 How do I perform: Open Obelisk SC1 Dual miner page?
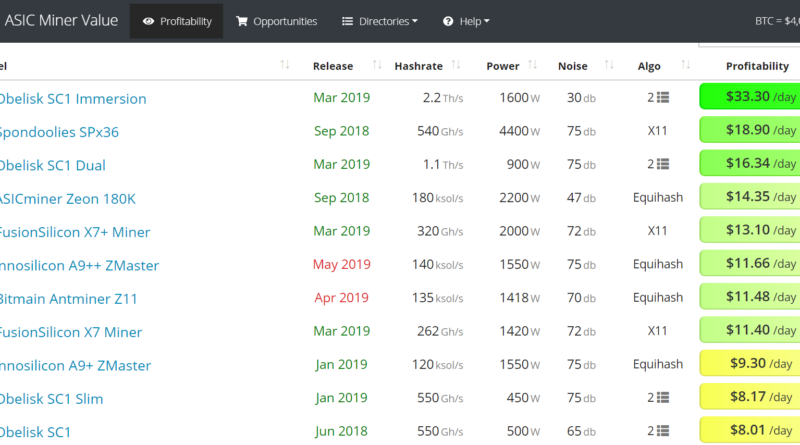53,165
